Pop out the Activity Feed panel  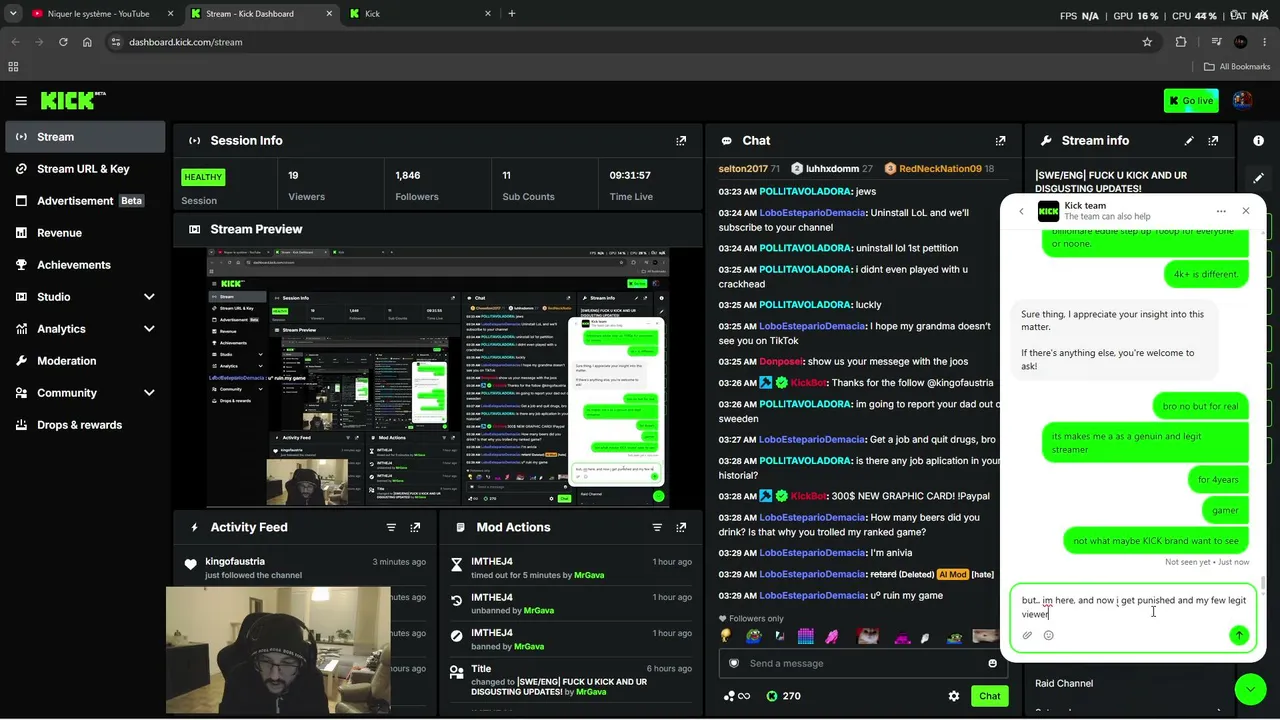pos(415,527)
